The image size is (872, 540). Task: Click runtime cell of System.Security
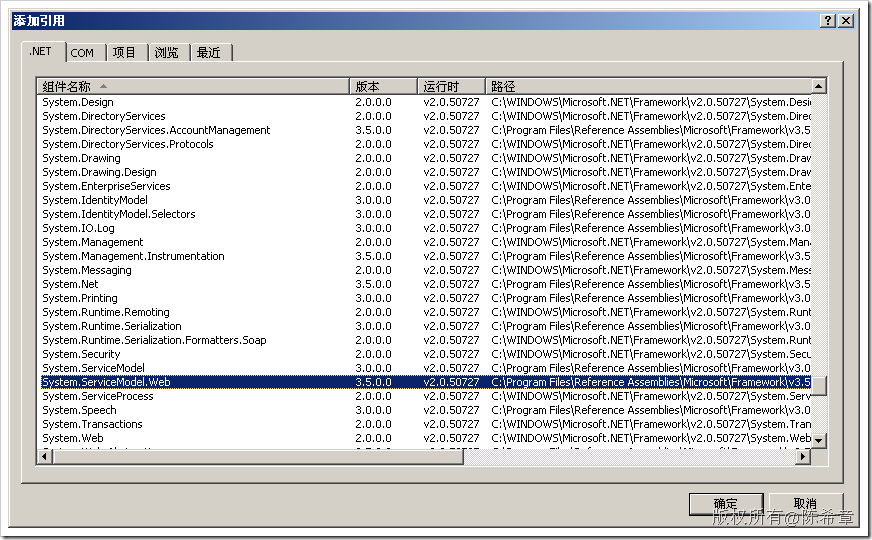(x=451, y=354)
